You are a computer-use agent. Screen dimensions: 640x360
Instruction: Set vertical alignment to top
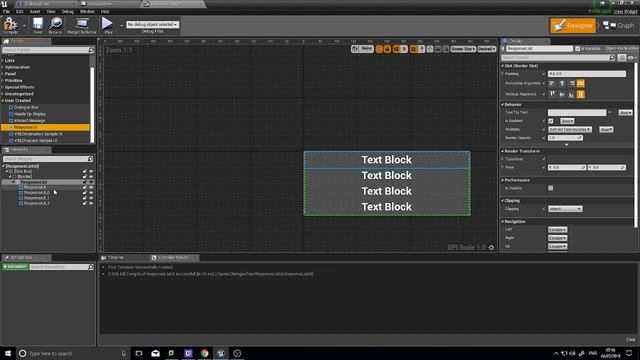(x=552, y=94)
